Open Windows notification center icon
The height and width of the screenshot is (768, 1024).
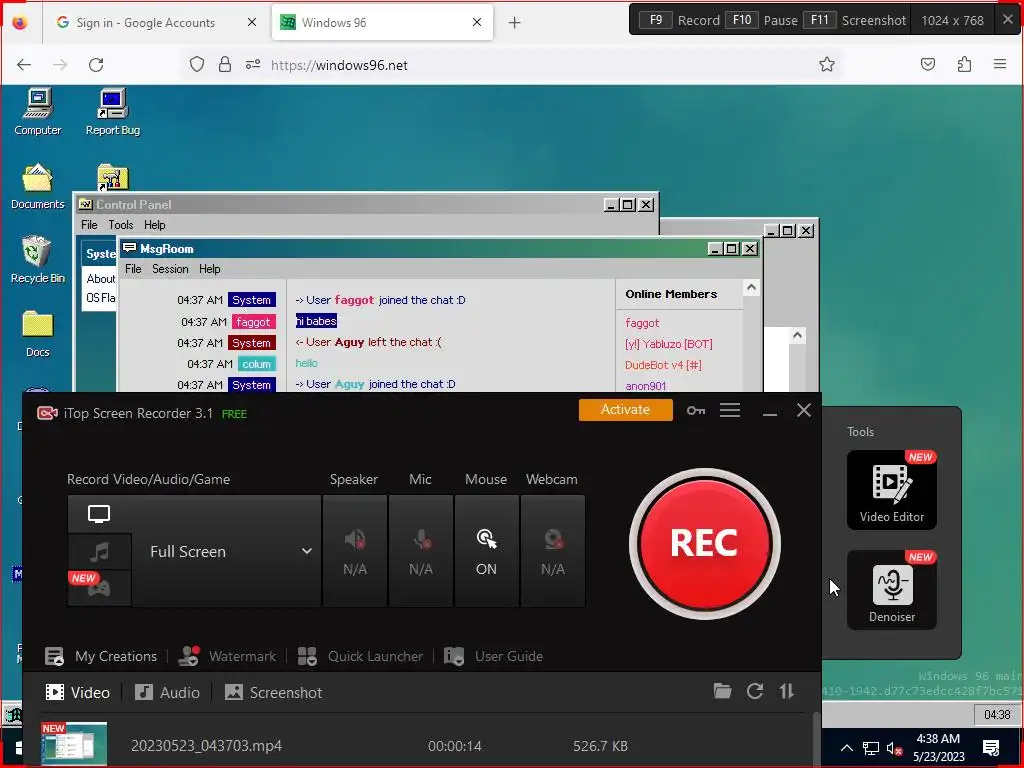tap(991, 748)
